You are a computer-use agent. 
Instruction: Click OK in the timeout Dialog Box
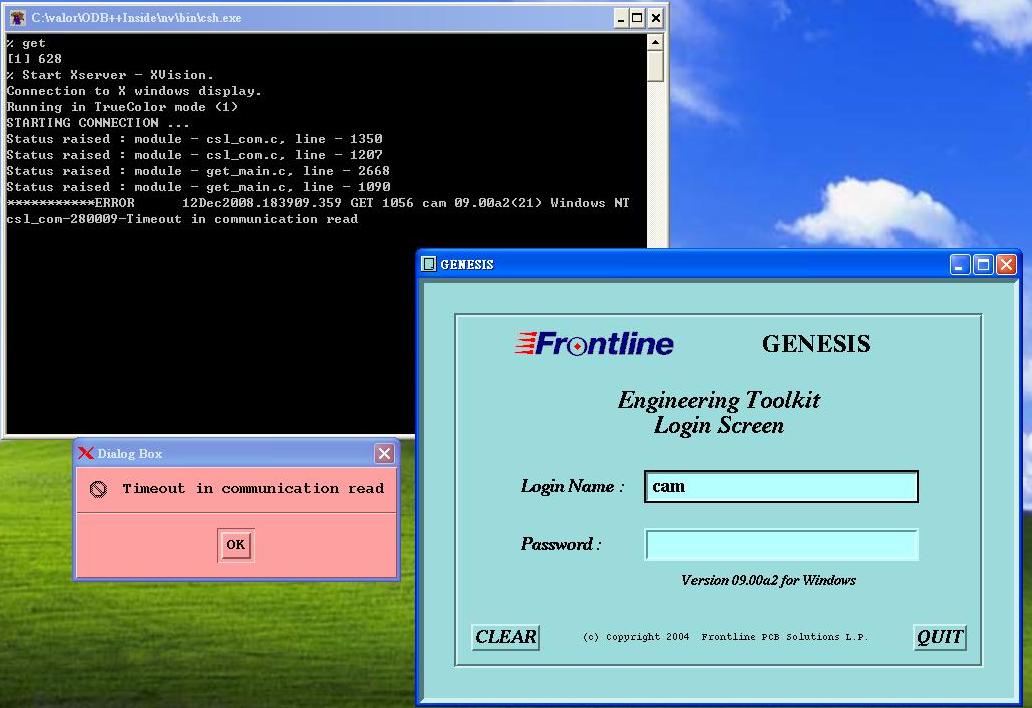point(236,545)
